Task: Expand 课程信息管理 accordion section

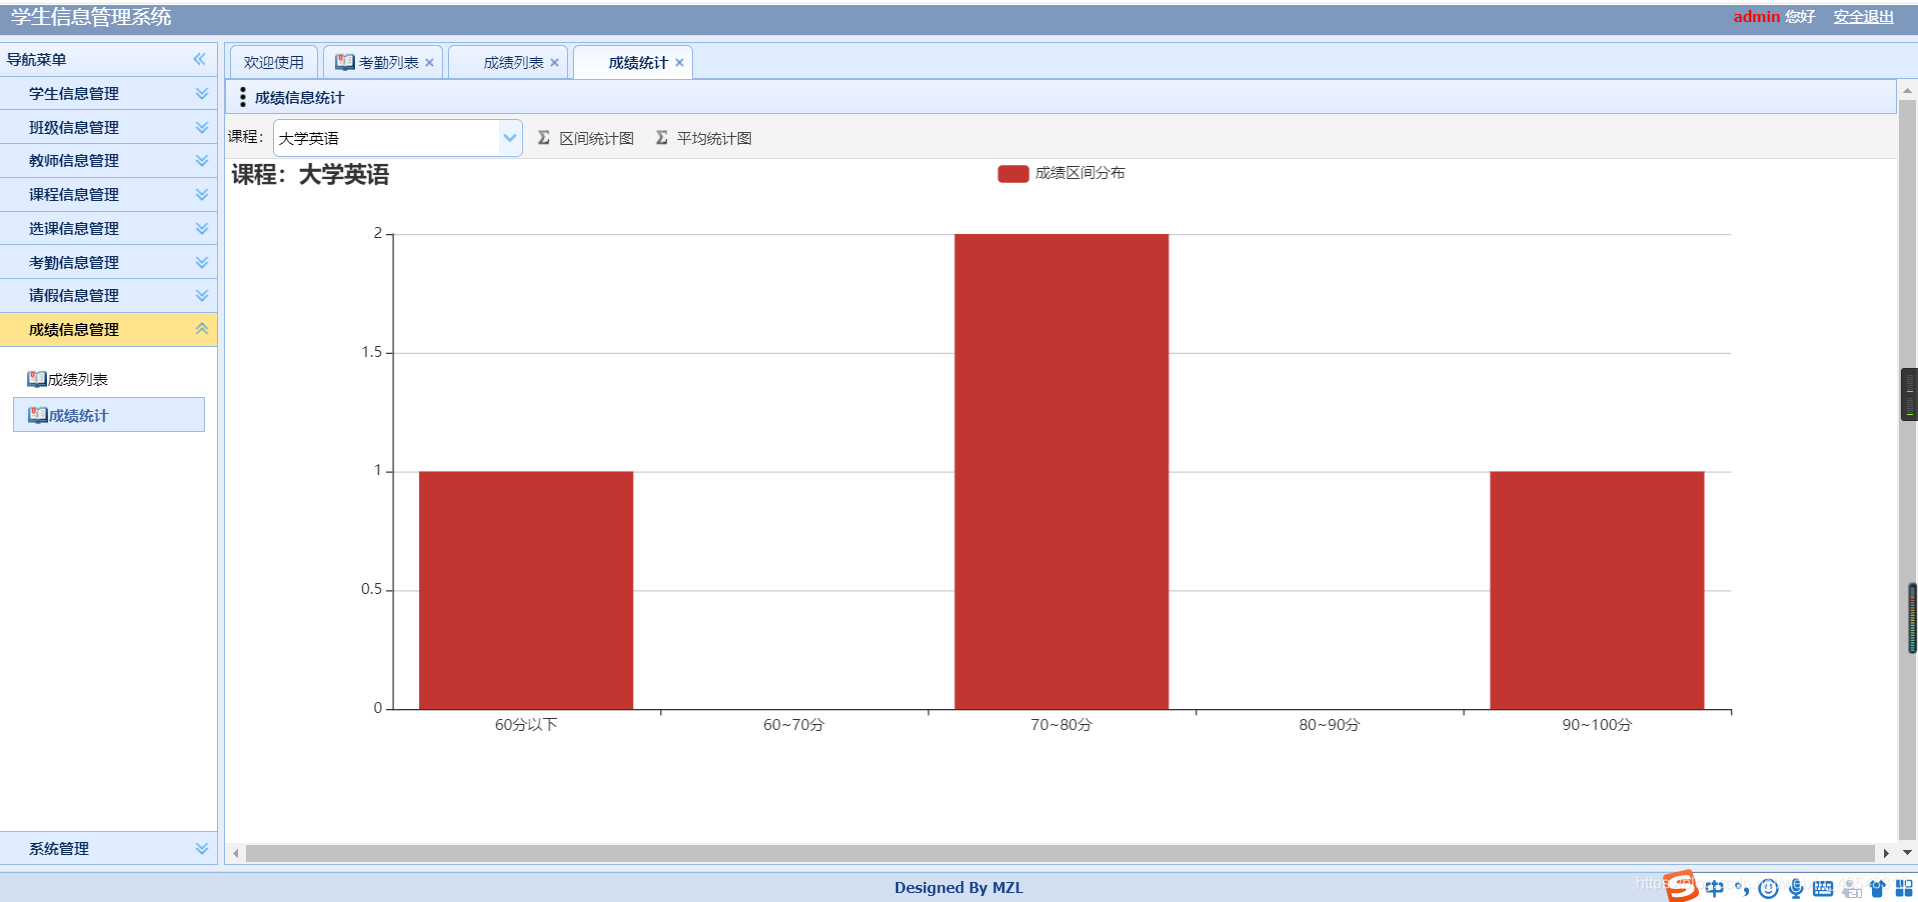Action: pyautogui.click(x=108, y=194)
